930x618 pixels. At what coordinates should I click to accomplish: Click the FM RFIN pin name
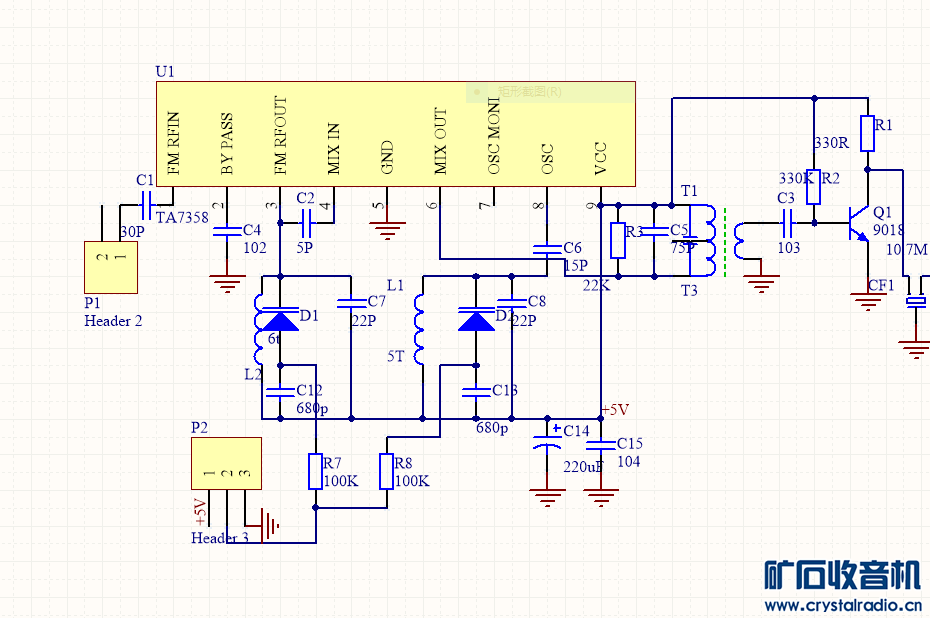point(173,144)
